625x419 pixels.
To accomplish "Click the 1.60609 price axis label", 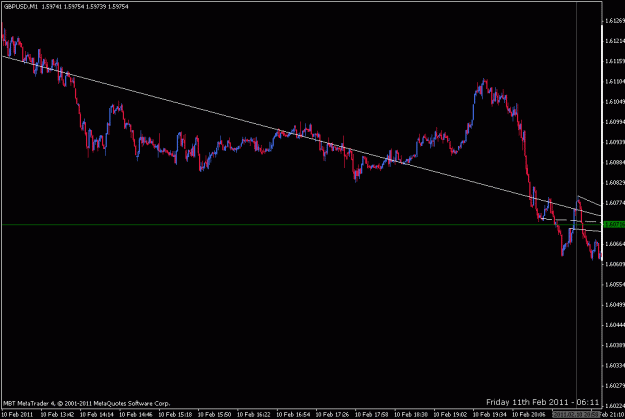I will tap(615, 264).
